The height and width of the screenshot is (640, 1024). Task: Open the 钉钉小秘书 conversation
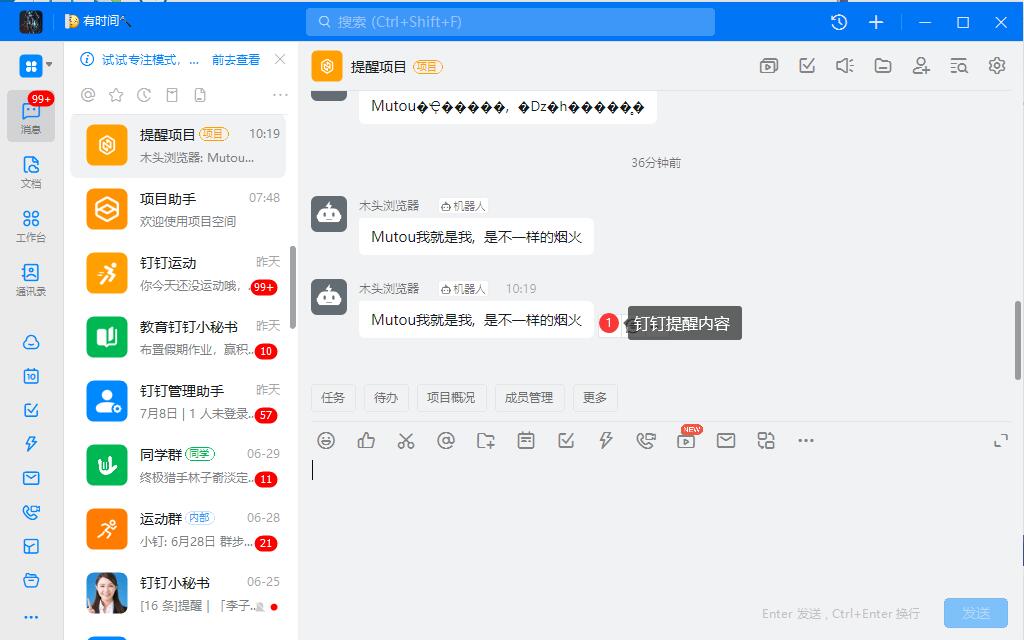[178, 594]
